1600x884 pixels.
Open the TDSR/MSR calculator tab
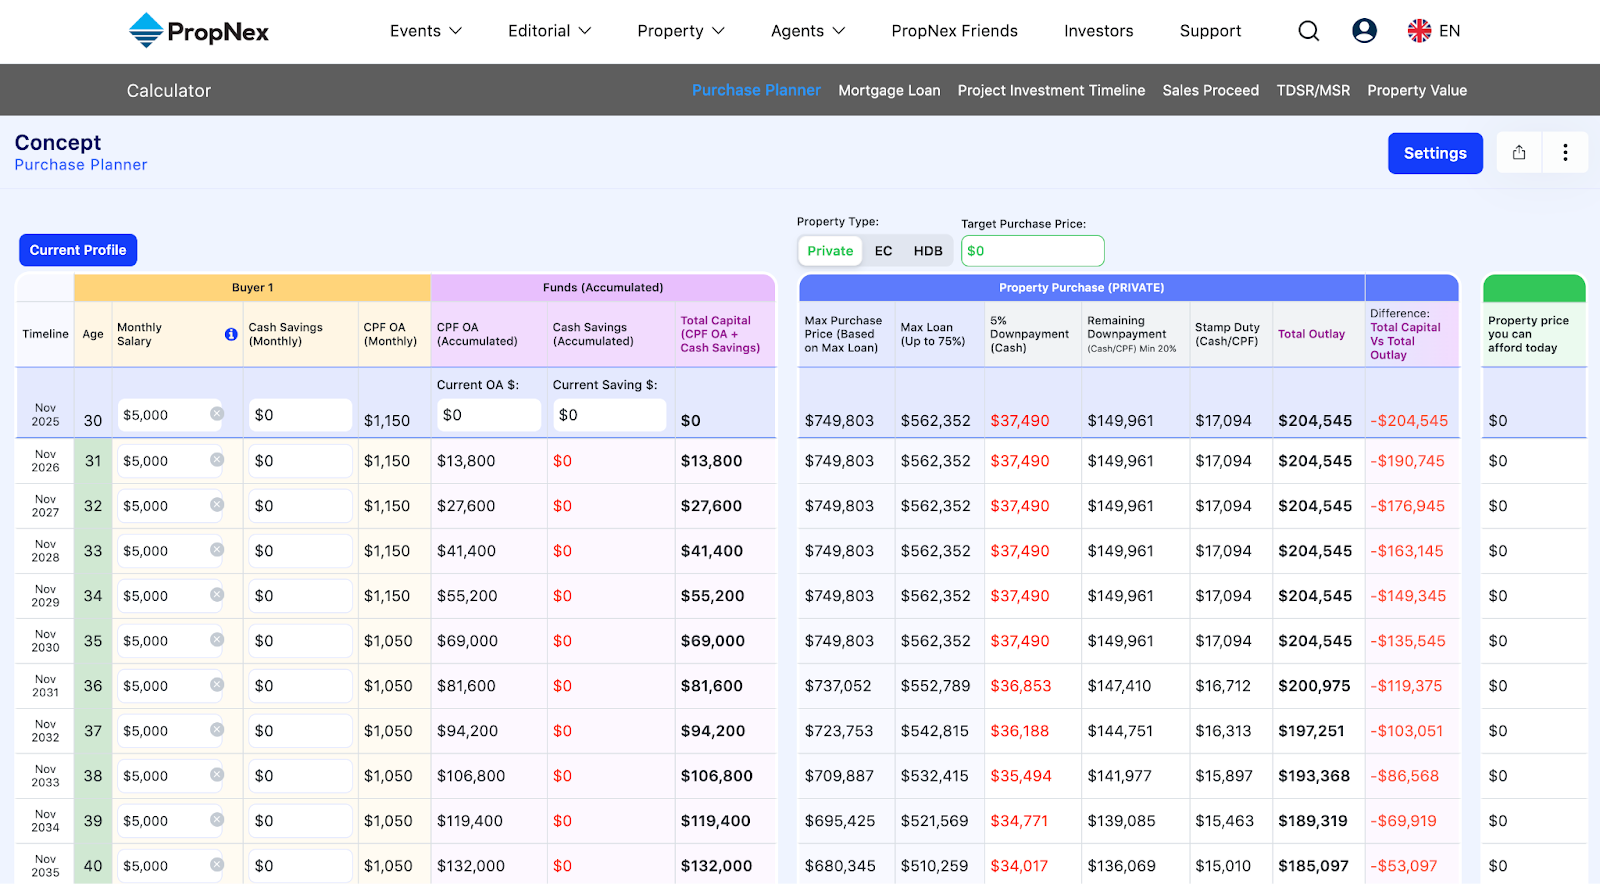[x=1313, y=90]
